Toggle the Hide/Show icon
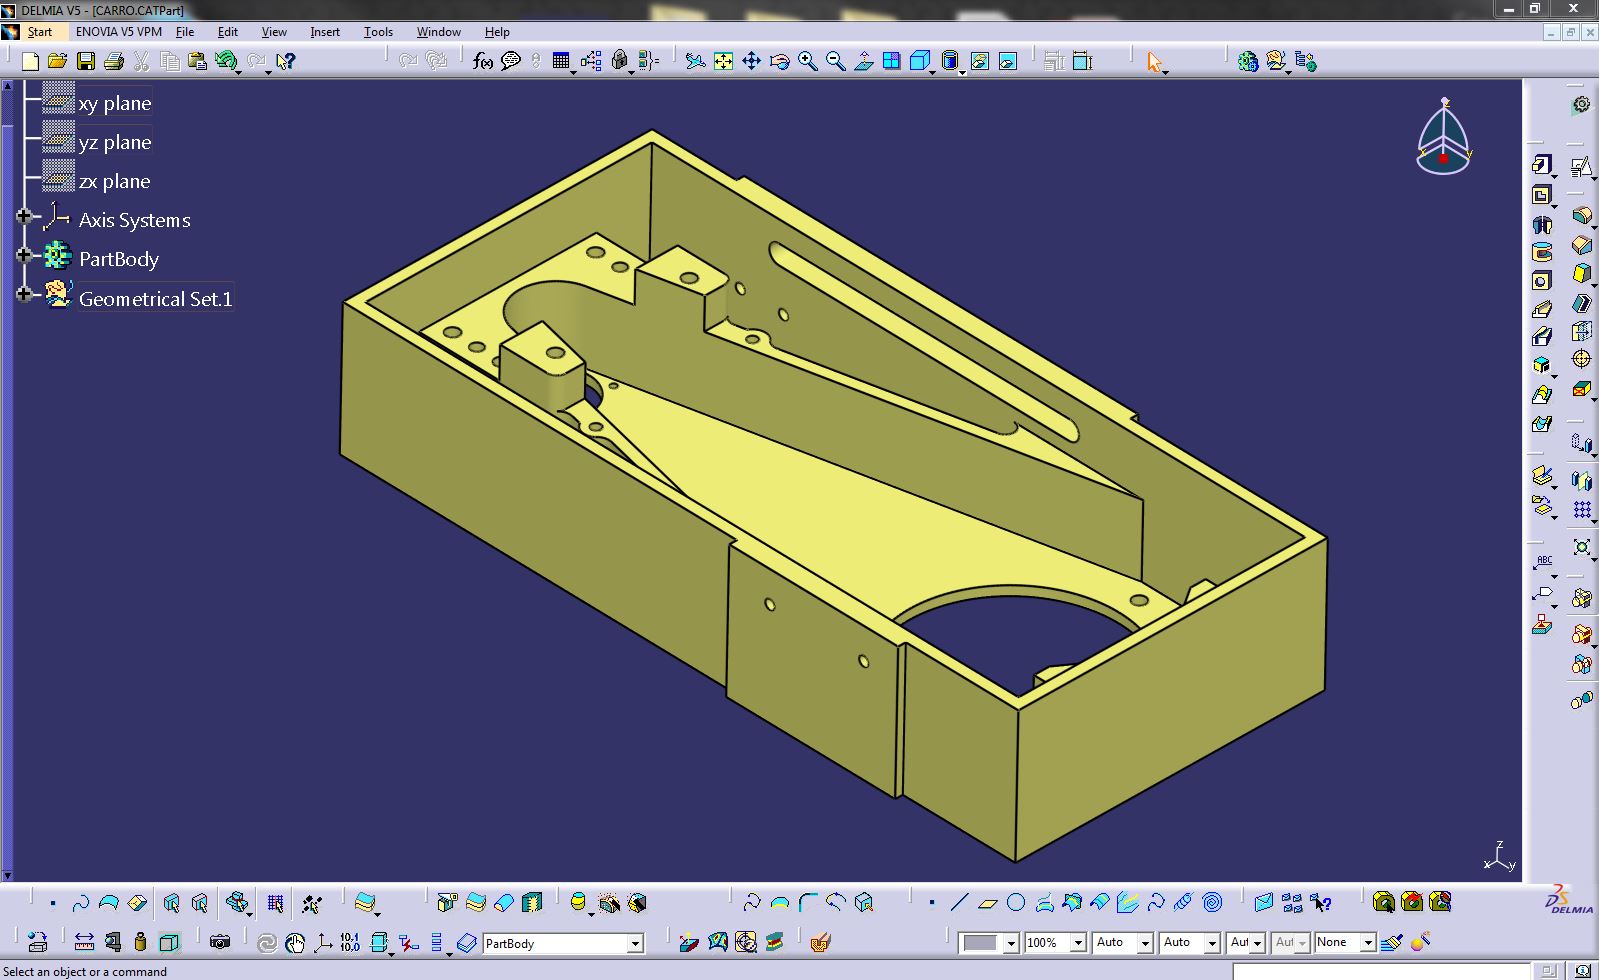Image resolution: width=1599 pixels, height=980 pixels. click(x=980, y=61)
